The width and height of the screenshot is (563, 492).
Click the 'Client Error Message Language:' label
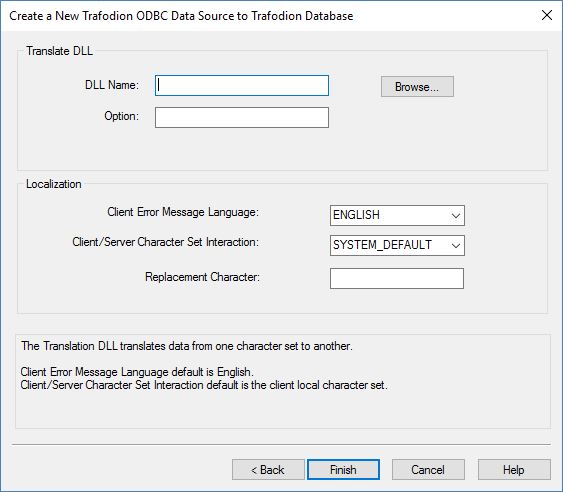click(183, 212)
